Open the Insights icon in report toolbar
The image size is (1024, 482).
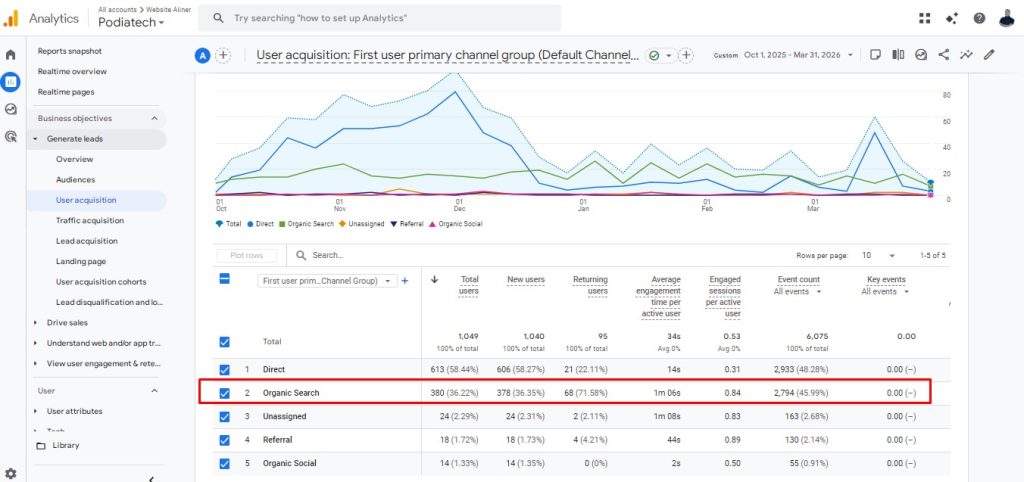click(x=967, y=55)
